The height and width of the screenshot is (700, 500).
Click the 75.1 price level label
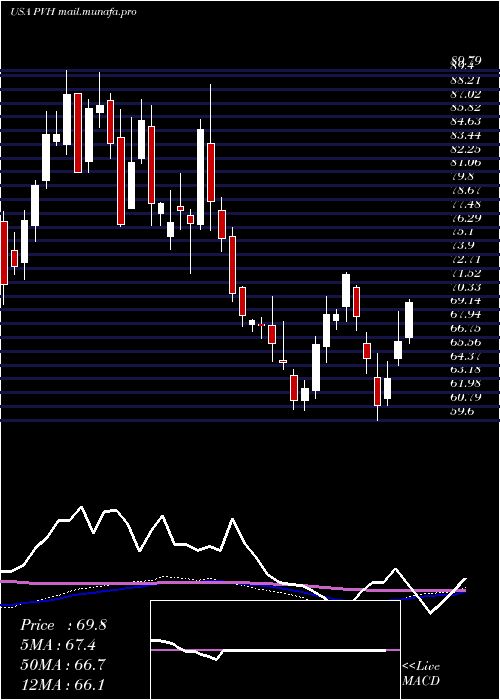tap(462, 232)
